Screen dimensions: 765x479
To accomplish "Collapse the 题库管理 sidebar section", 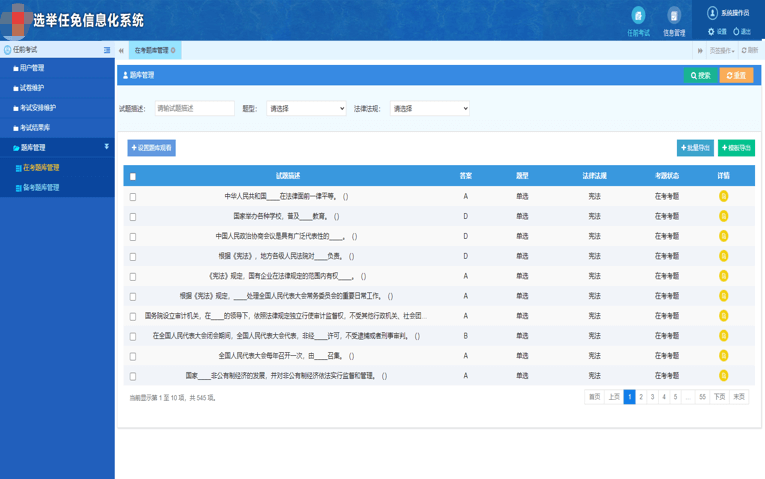I will click(57, 147).
